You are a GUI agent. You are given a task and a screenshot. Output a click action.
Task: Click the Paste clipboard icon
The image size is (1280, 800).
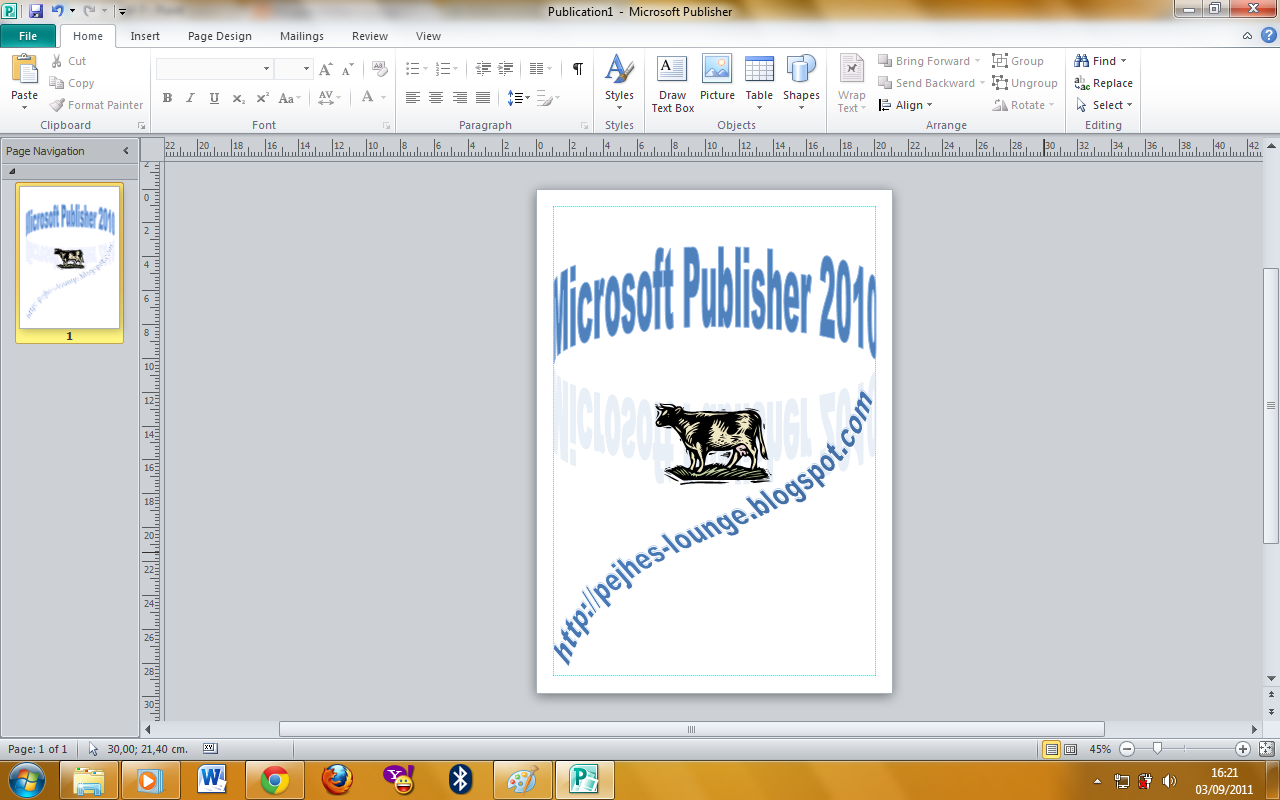(x=24, y=70)
